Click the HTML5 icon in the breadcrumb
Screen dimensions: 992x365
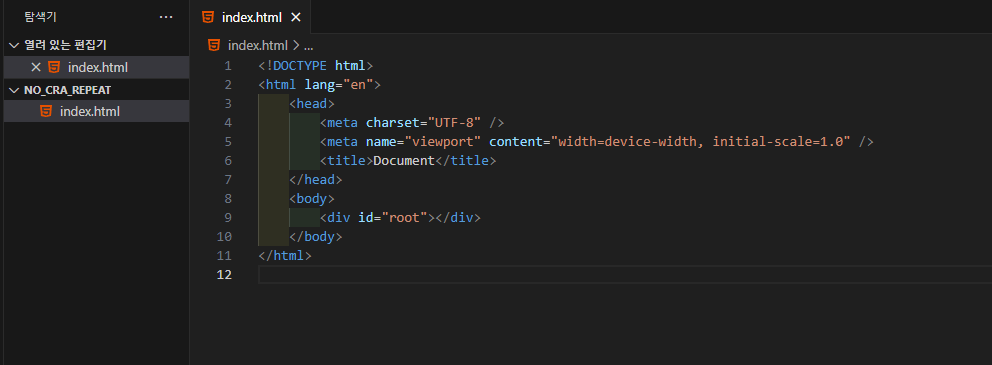point(214,45)
